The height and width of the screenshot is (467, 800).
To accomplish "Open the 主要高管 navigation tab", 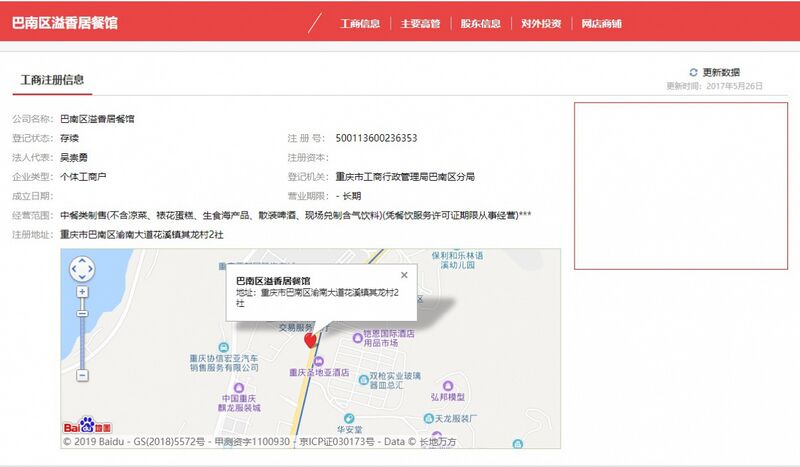I will click(420, 23).
